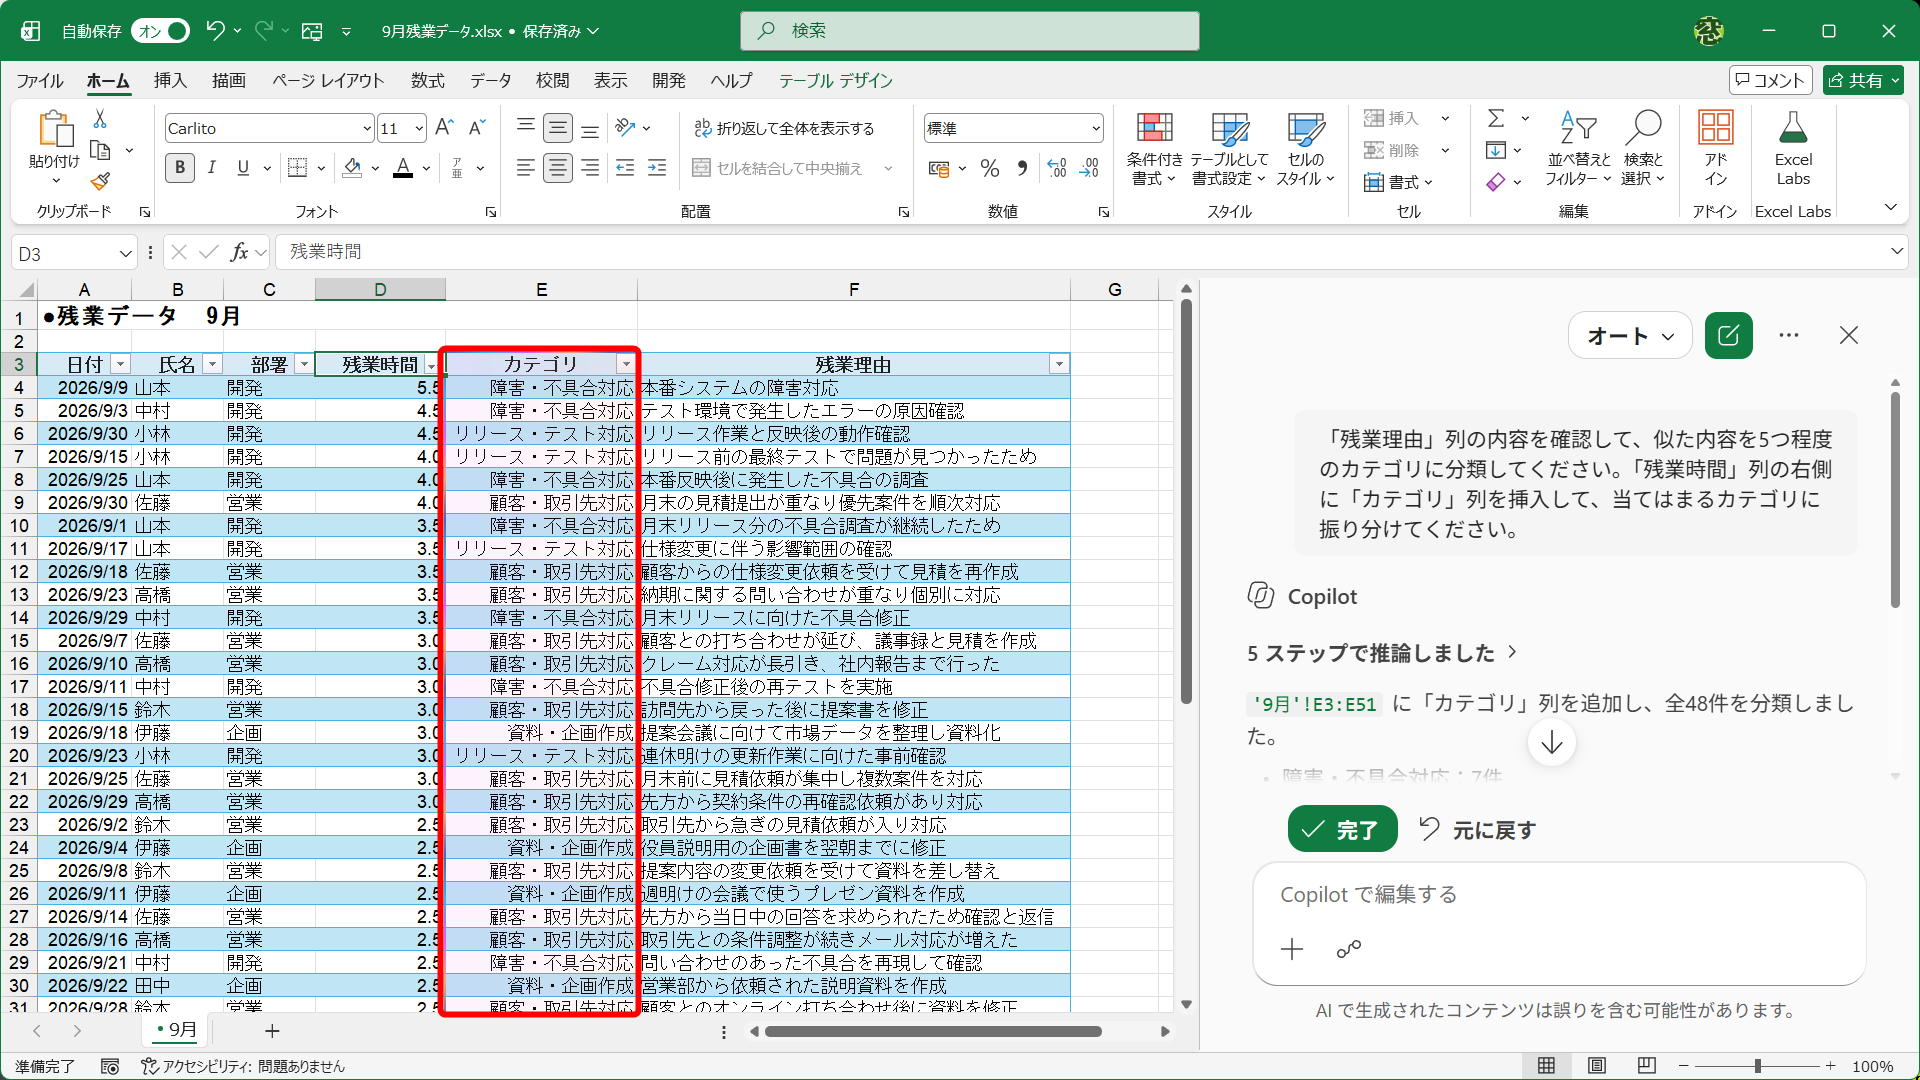1920x1080 pixels.
Task: Toggle the AutoSave (自動保存) switch
Action: [161, 31]
